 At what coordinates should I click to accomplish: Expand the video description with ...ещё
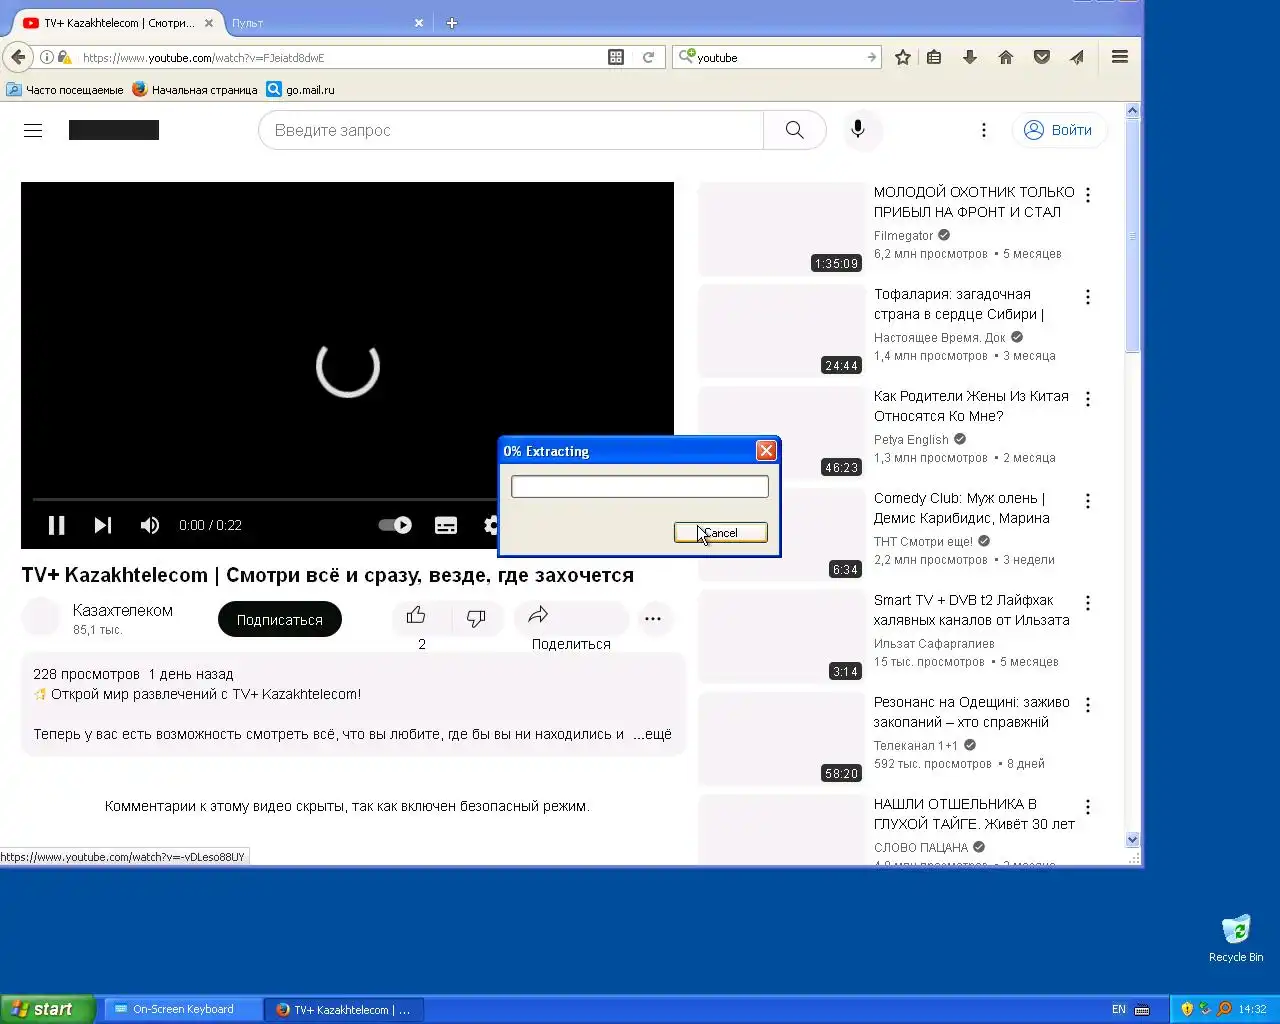tap(652, 734)
